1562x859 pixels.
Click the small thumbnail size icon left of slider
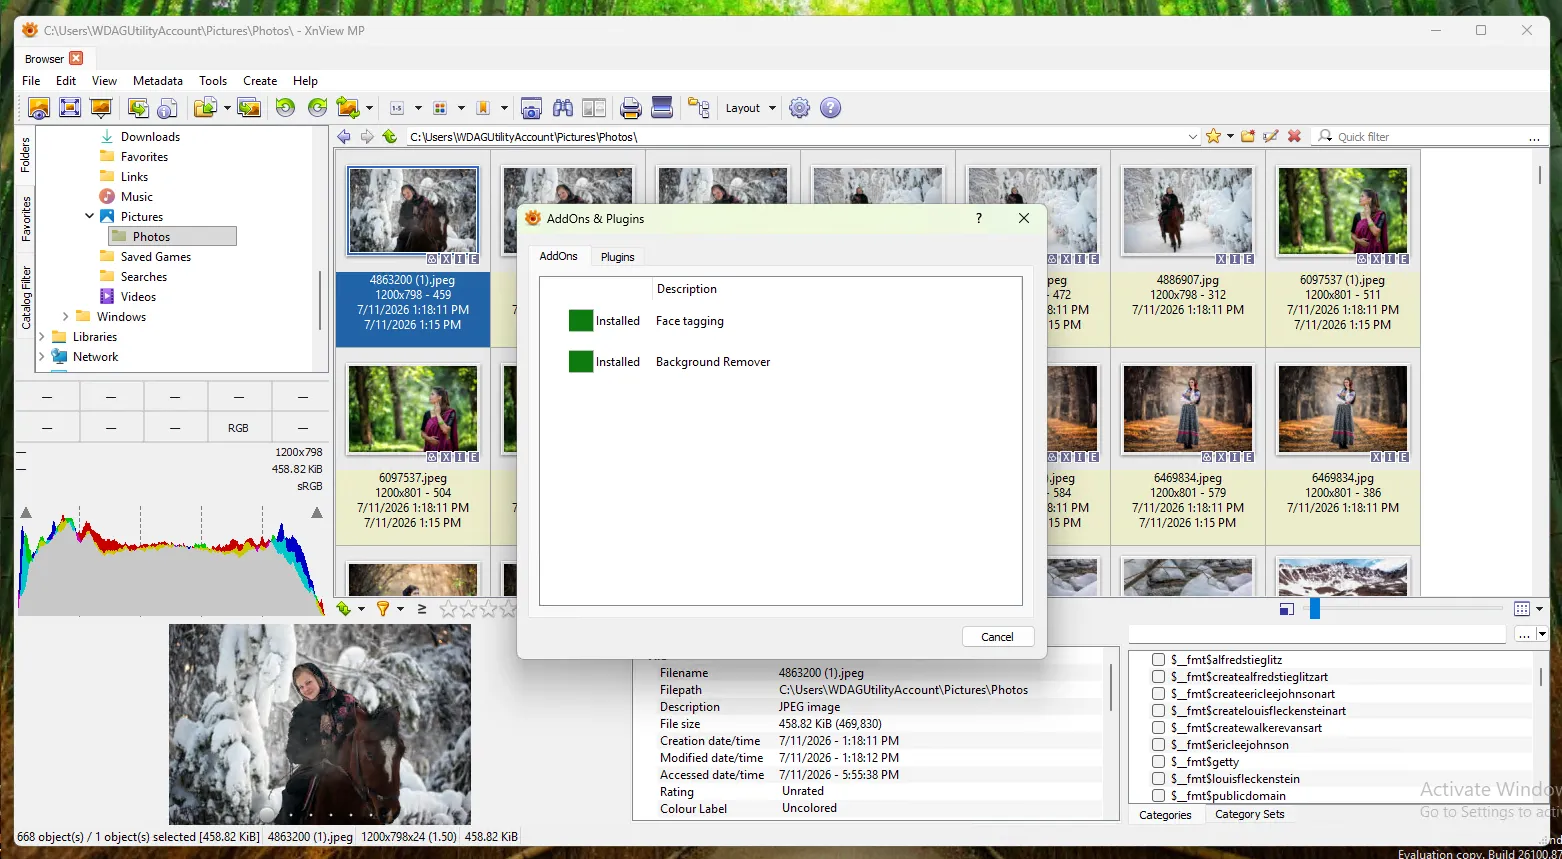point(1287,608)
